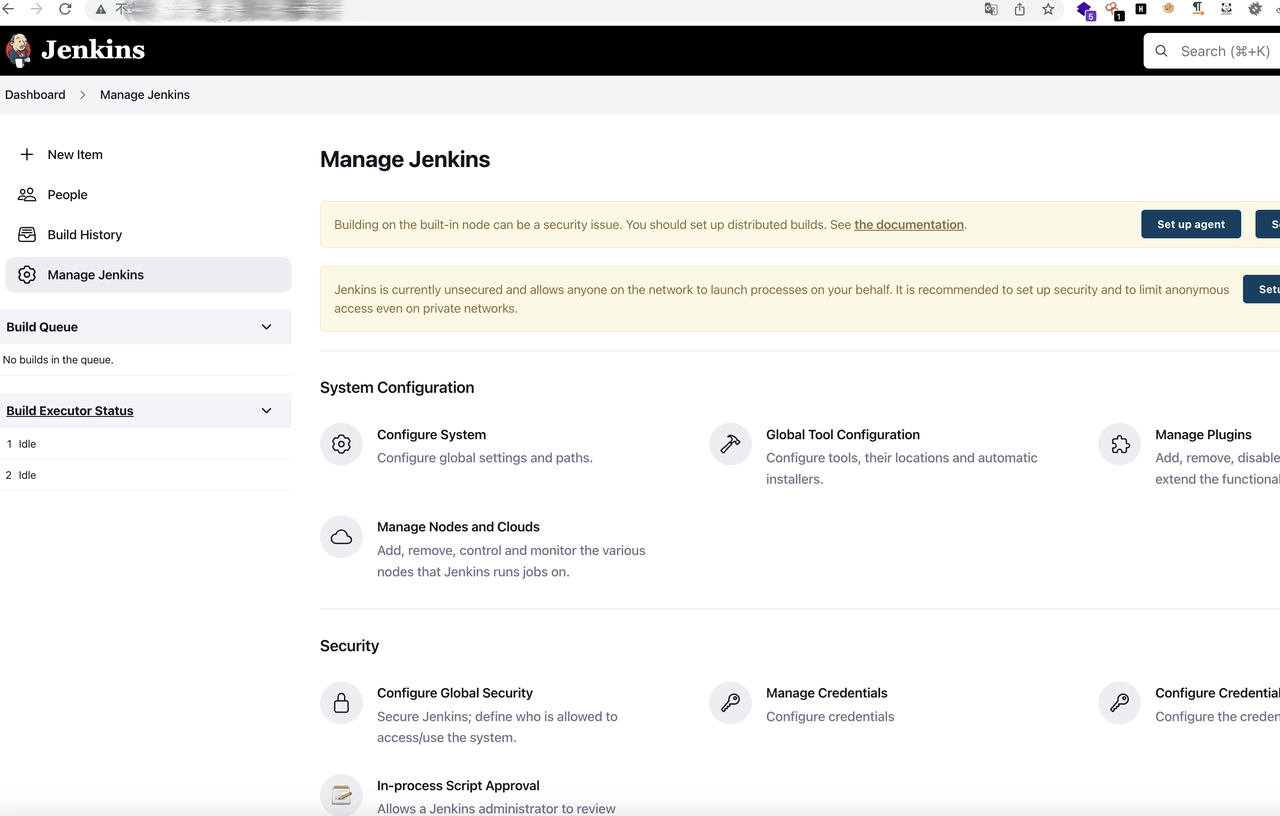Click the Manage Jenkins gear icon in sidebar

click(x=27, y=275)
